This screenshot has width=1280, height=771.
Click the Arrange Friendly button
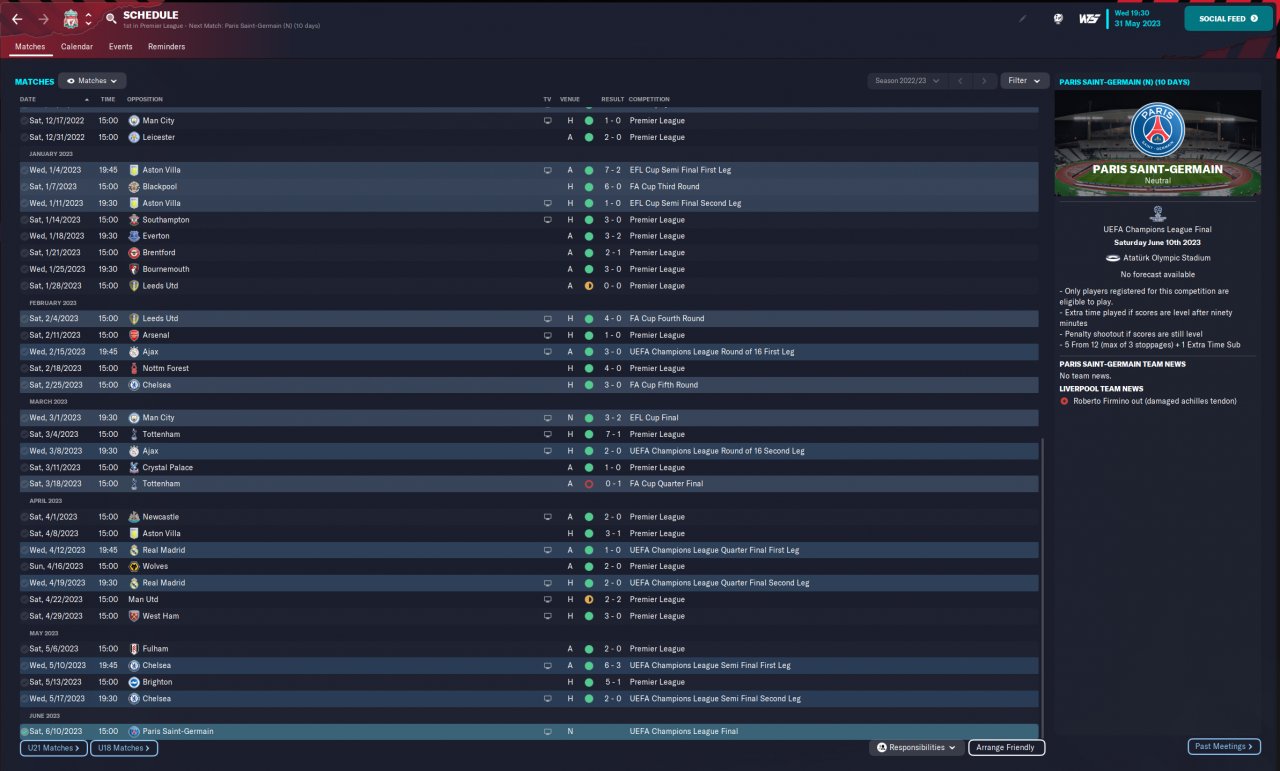tap(1007, 747)
